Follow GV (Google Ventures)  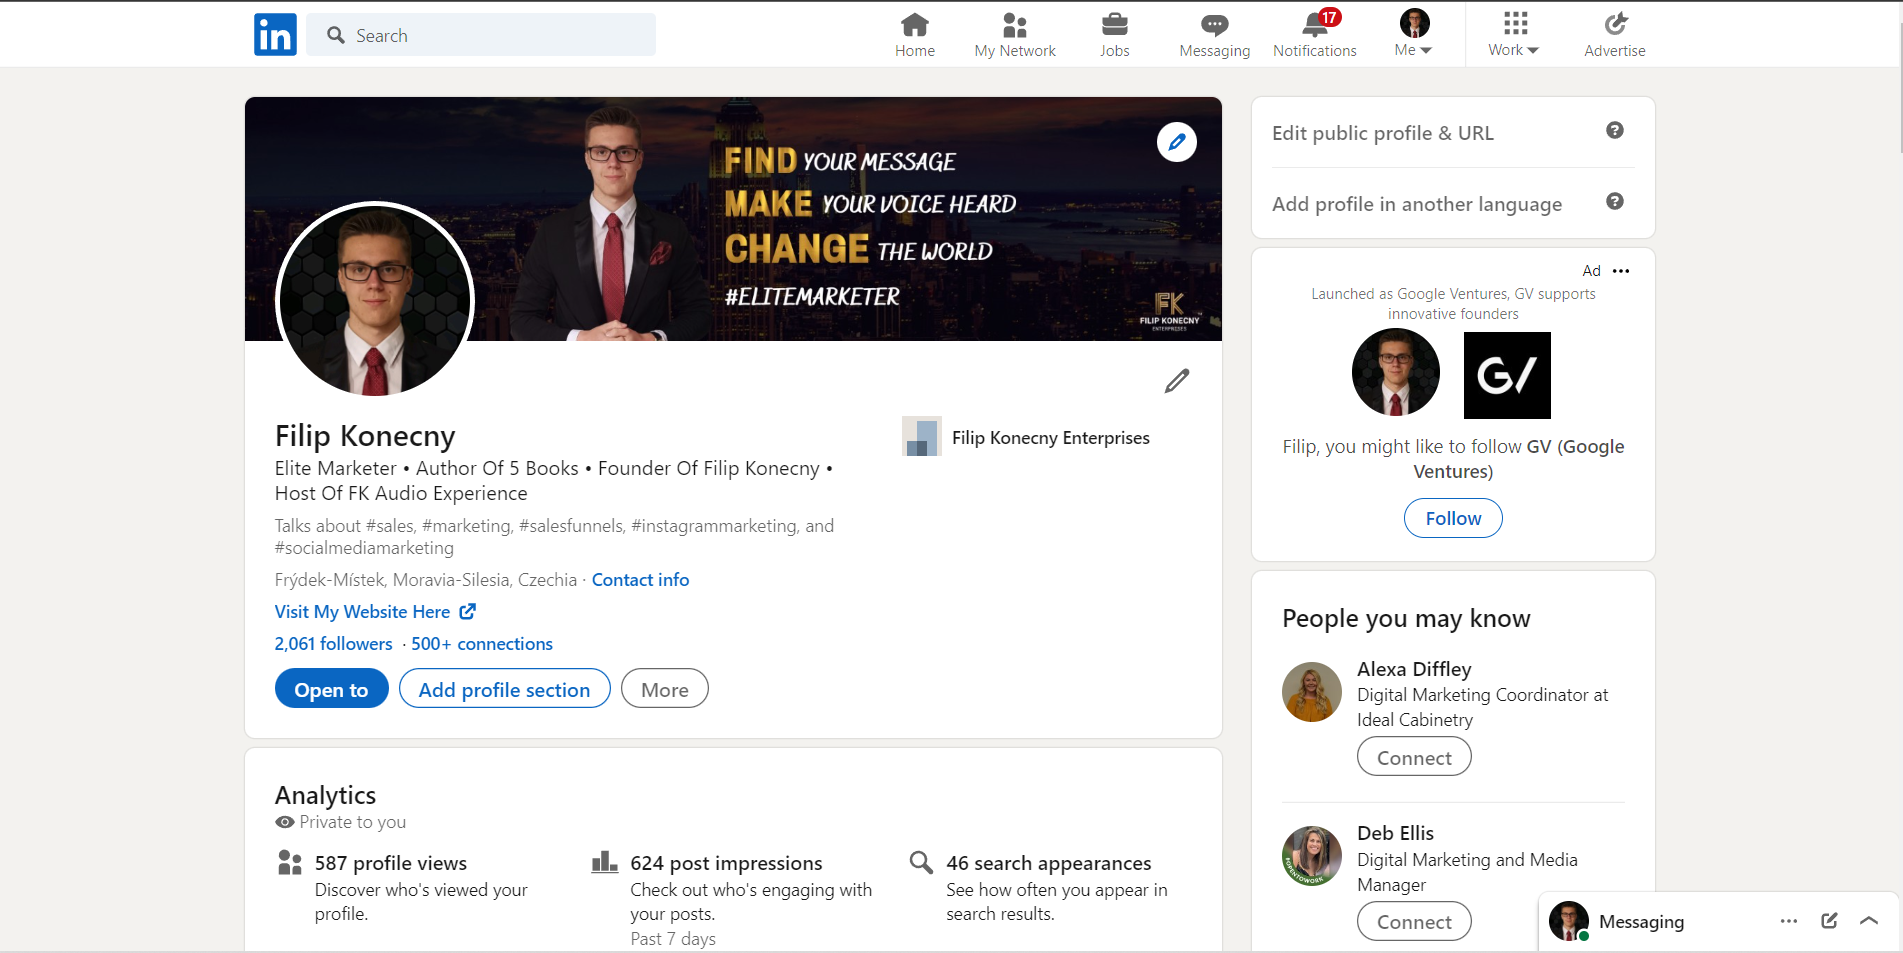tap(1452, 518)
